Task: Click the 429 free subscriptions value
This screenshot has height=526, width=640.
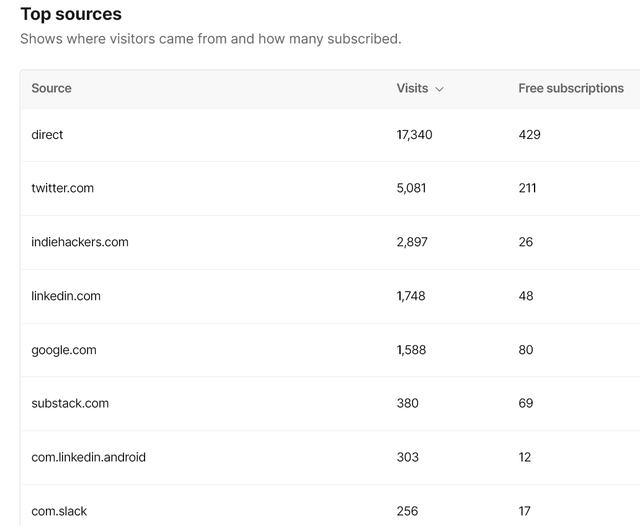Action: (x=529, y=135)
